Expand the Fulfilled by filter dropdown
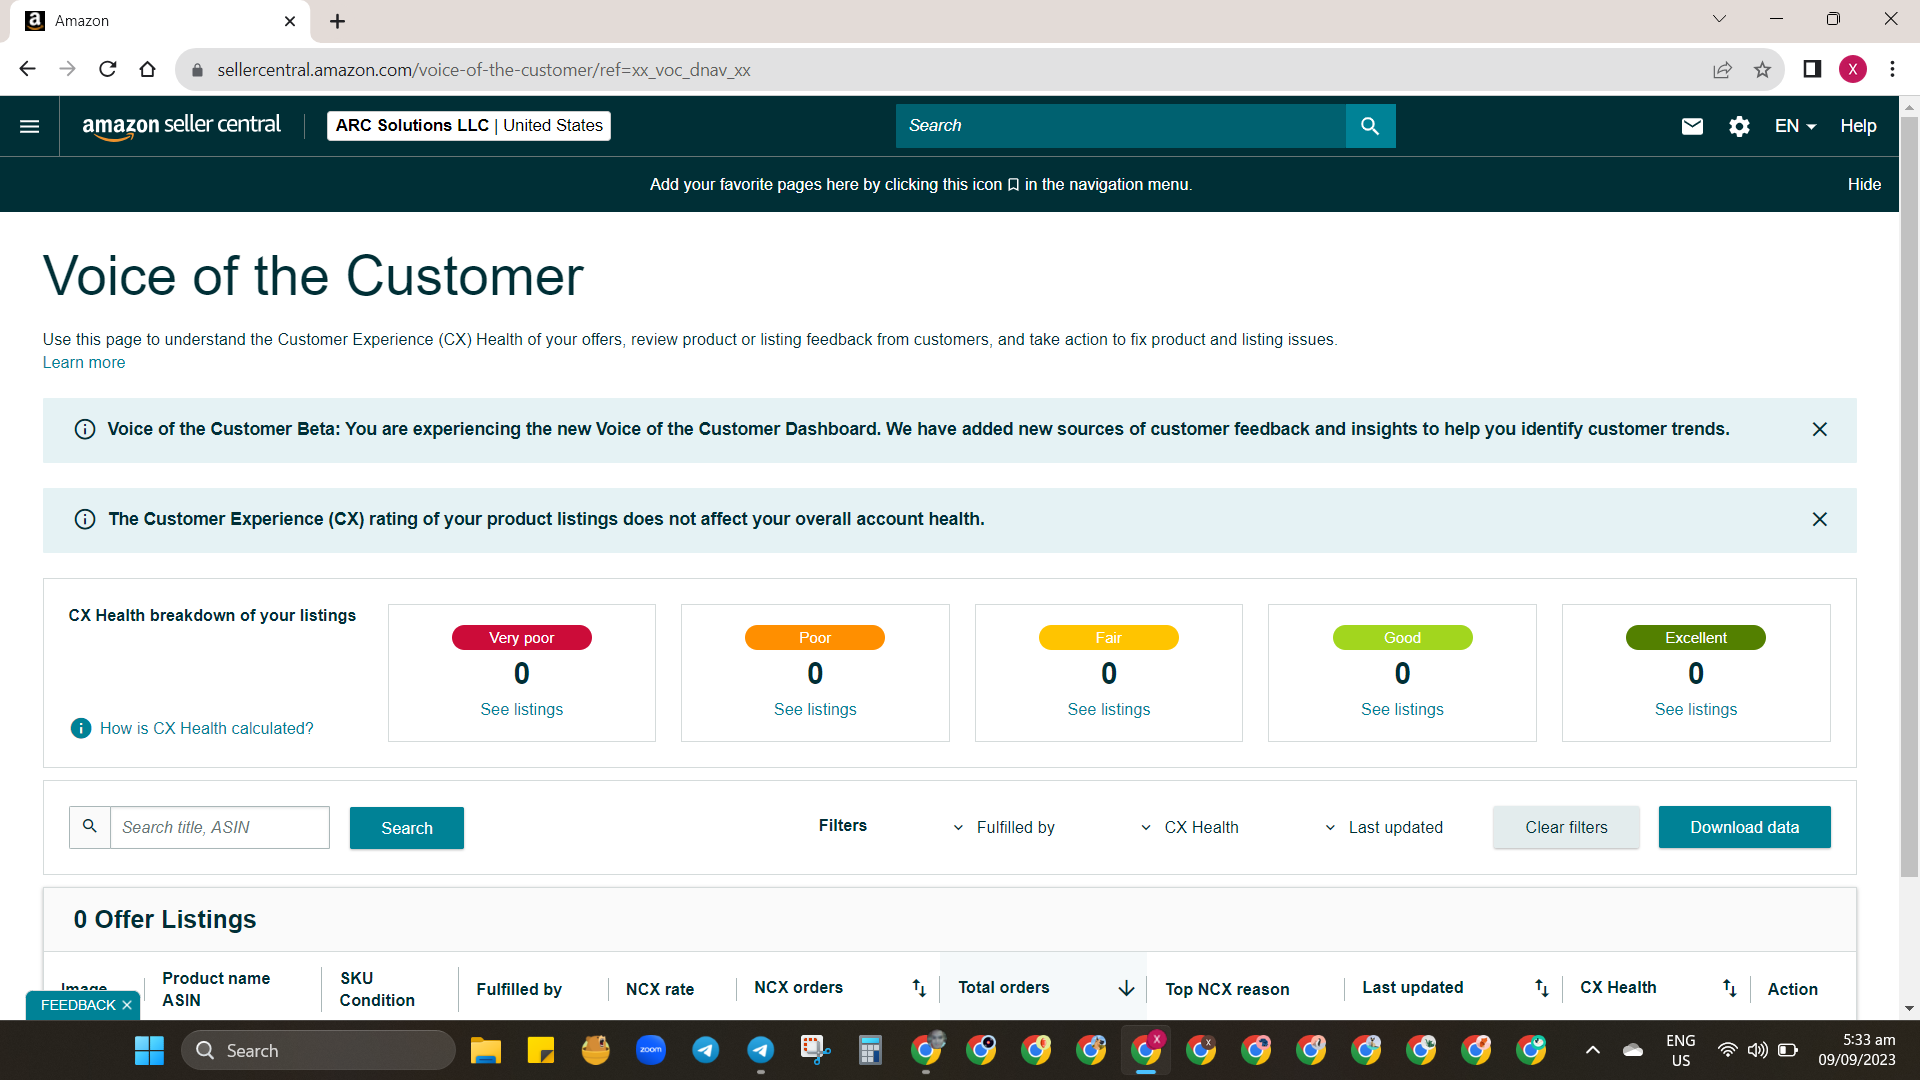The height and width of the screenshot is (1080, 1920). pos(1006,827)
